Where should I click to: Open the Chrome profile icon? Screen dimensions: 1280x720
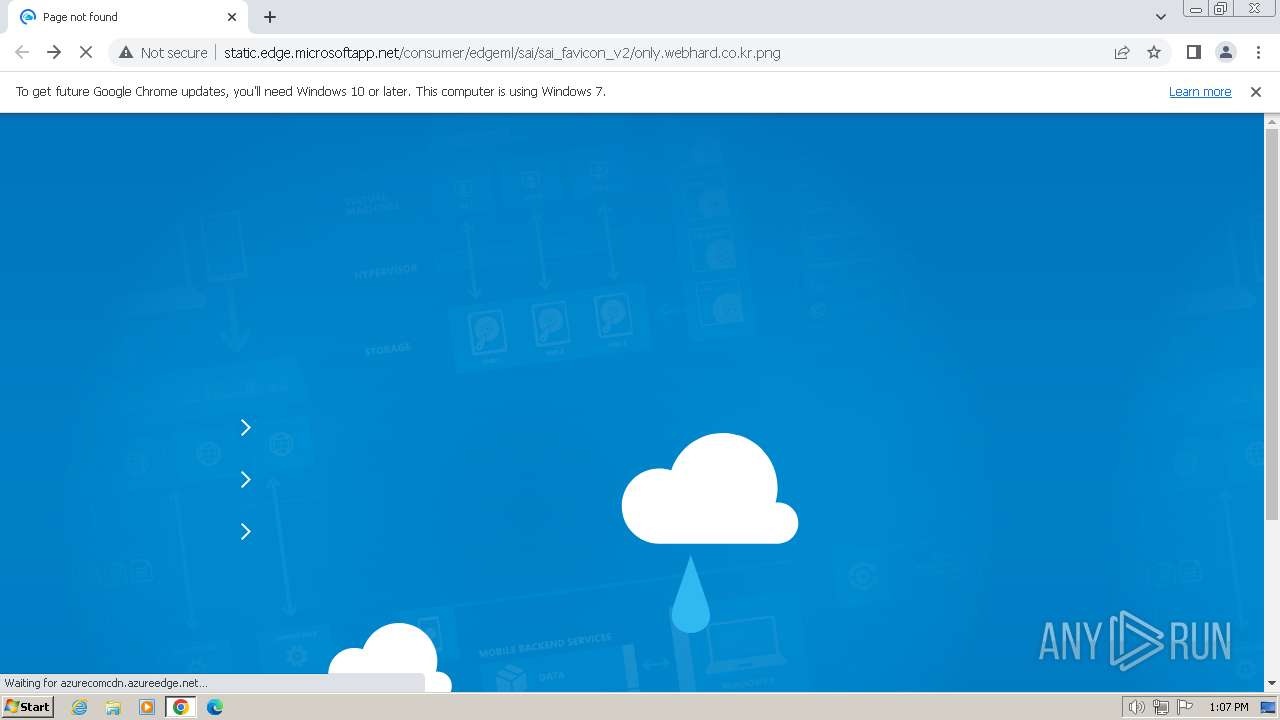pos(1225,52)
